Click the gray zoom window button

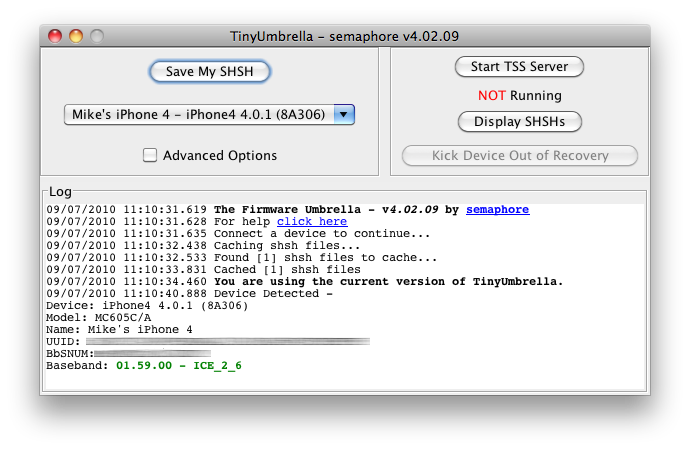click(x=97, y=36)
